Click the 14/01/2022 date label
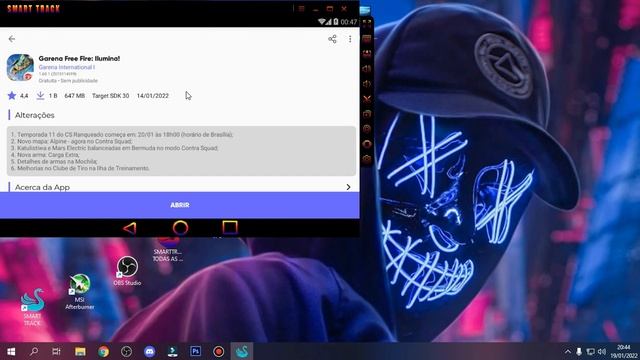The image size is (640, 360). 153,96
